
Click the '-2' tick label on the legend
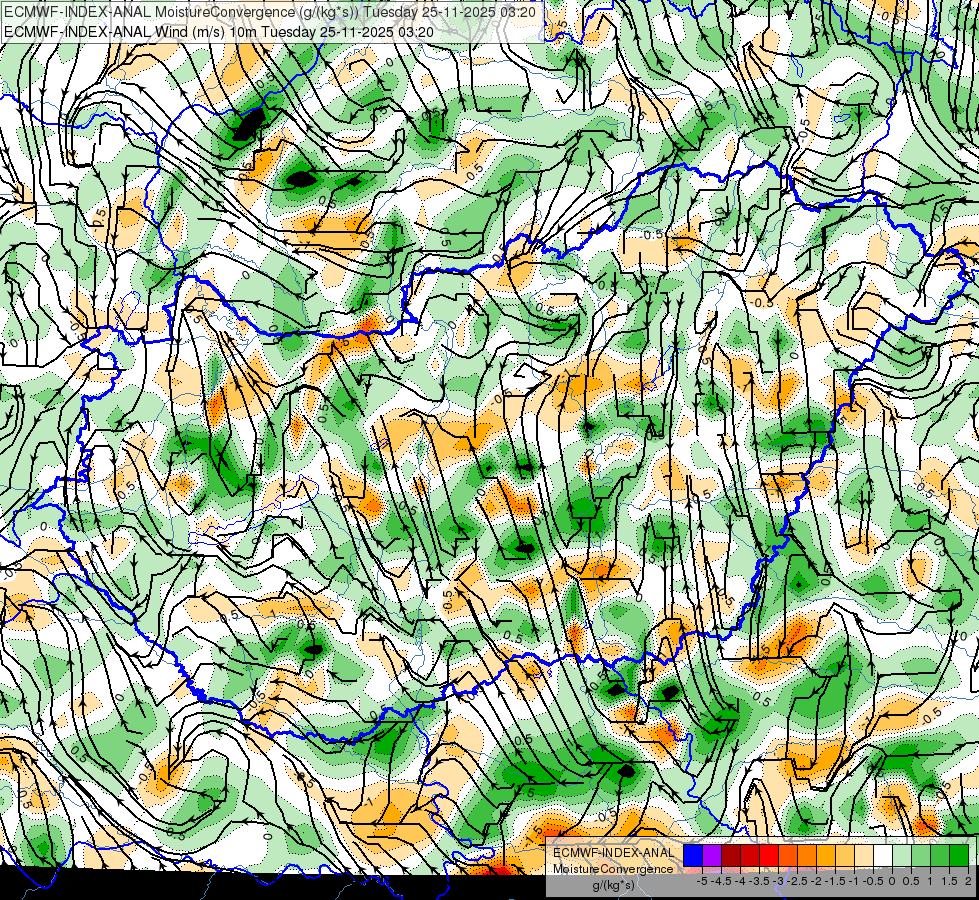tap(816, 881)
